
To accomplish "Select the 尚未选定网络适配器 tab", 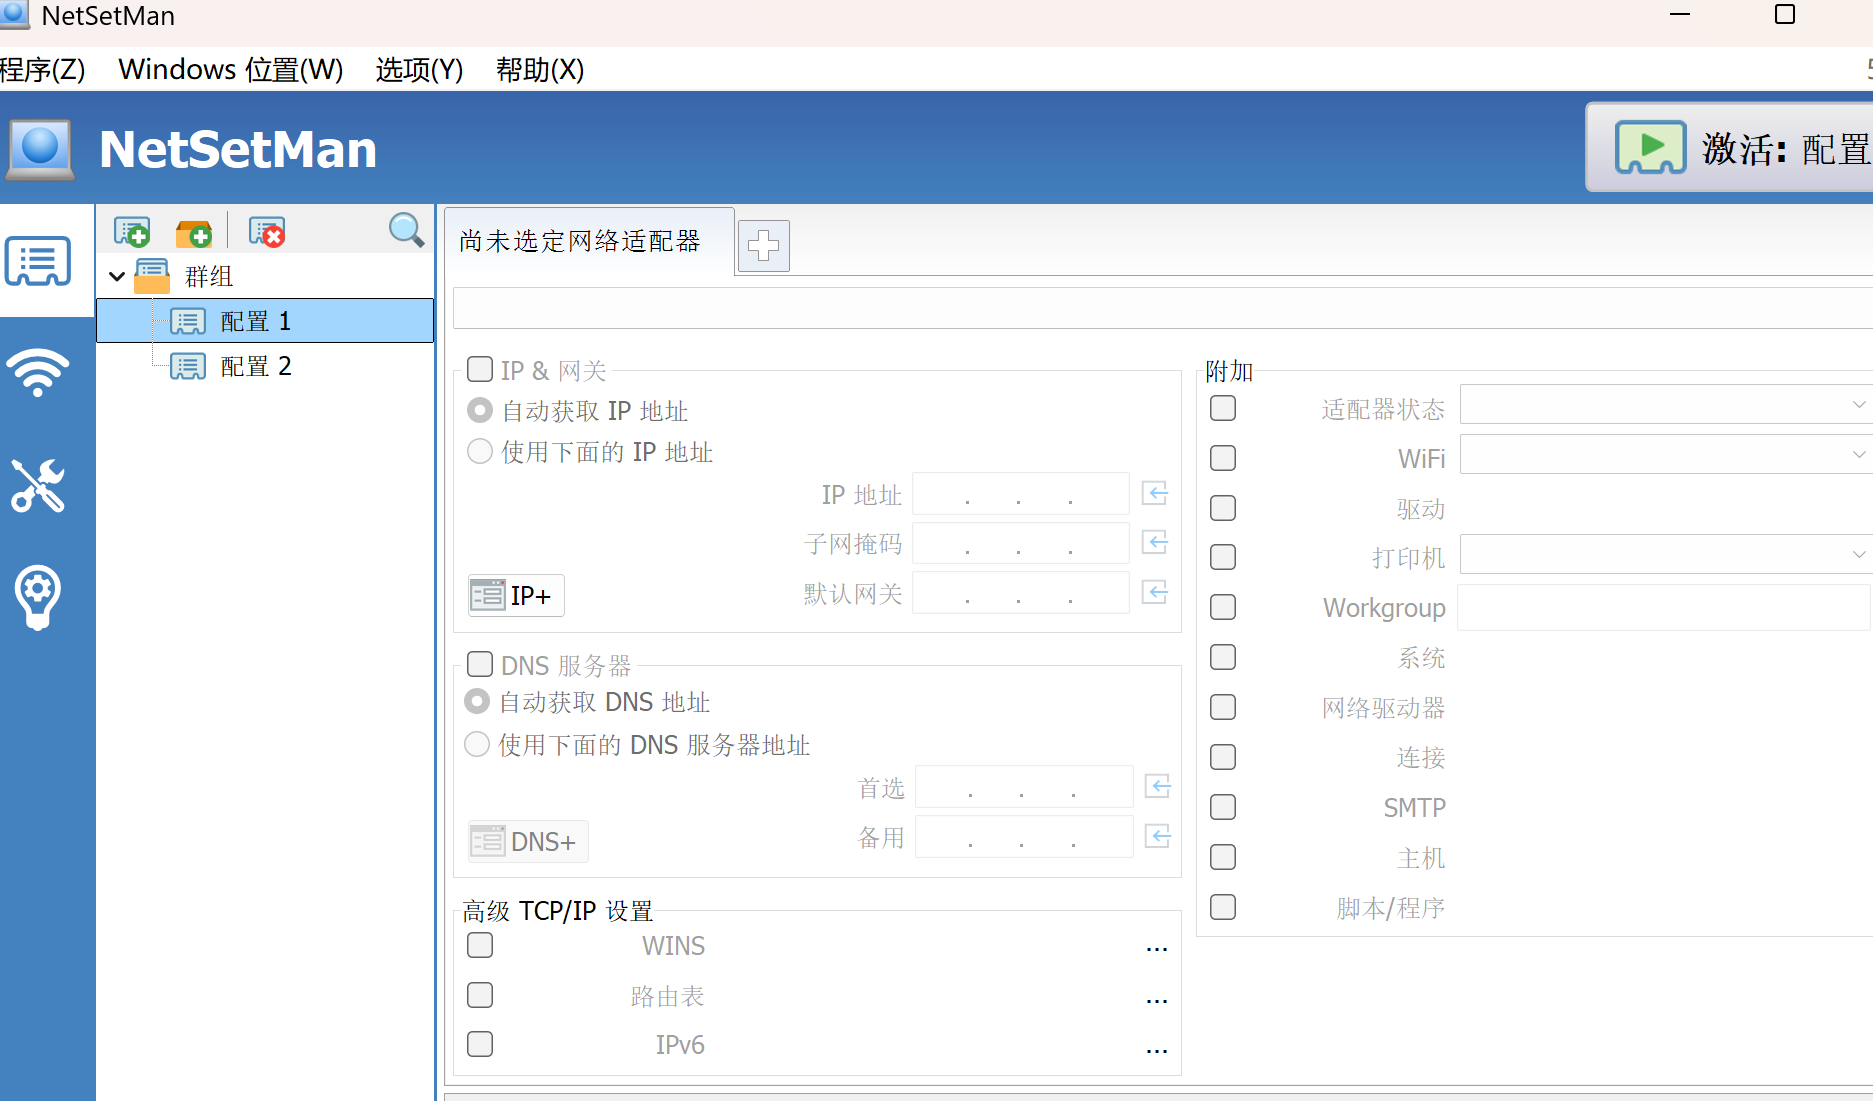I will tap(588, 241).
